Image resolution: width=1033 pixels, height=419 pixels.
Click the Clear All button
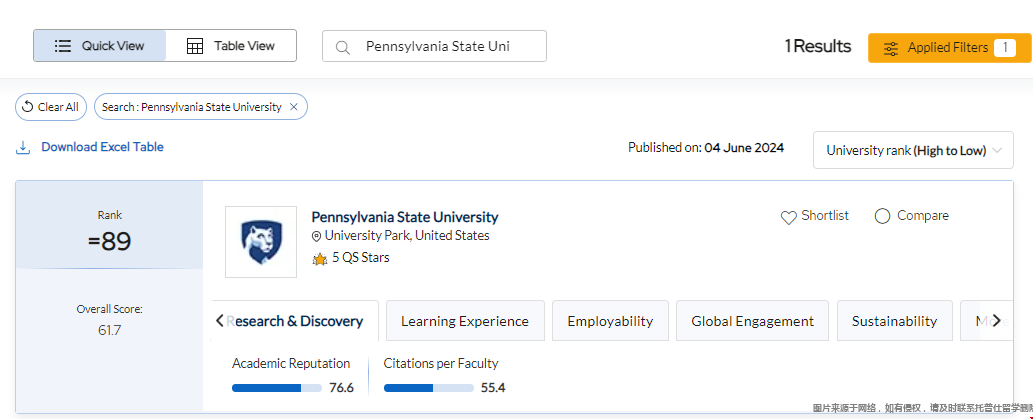[51, 107]
